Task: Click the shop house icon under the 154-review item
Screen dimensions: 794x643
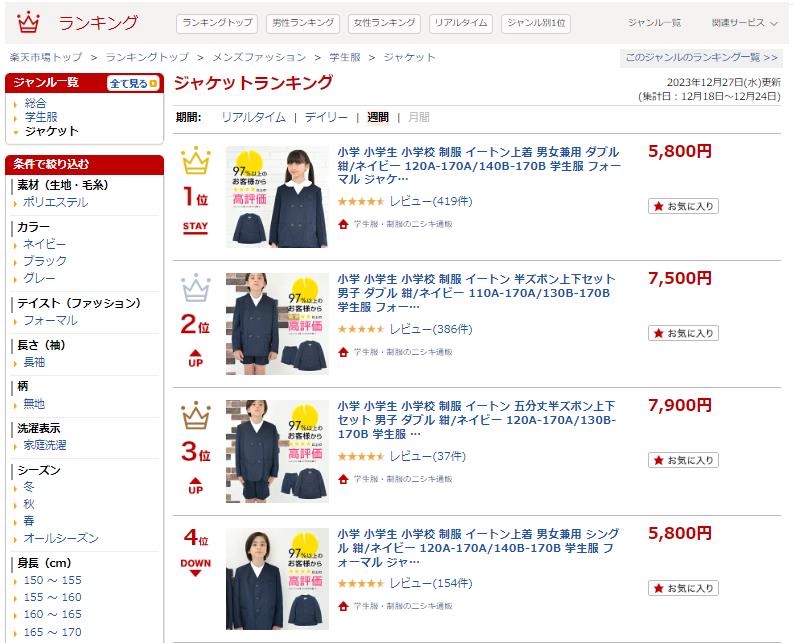Action: [x=343, y=606]
